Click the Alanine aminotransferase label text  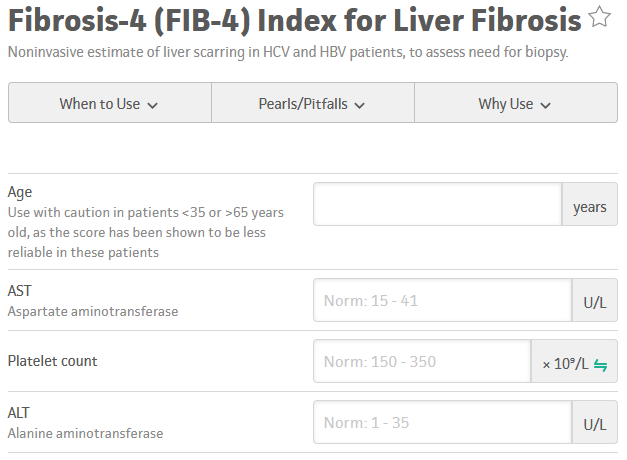[85, 434]
